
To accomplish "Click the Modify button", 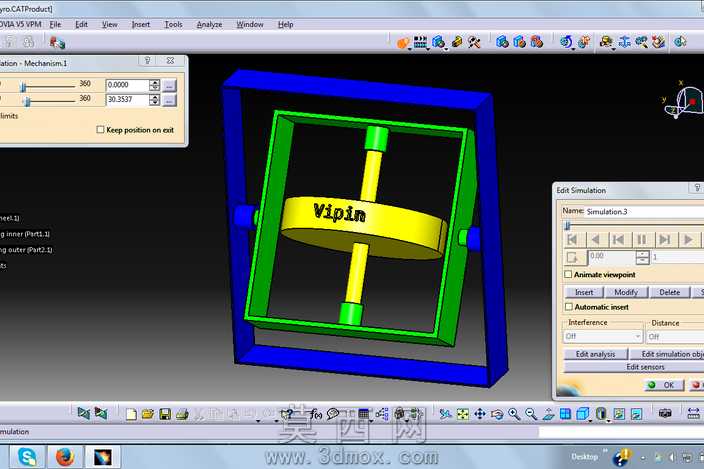I will pos(626,292).
